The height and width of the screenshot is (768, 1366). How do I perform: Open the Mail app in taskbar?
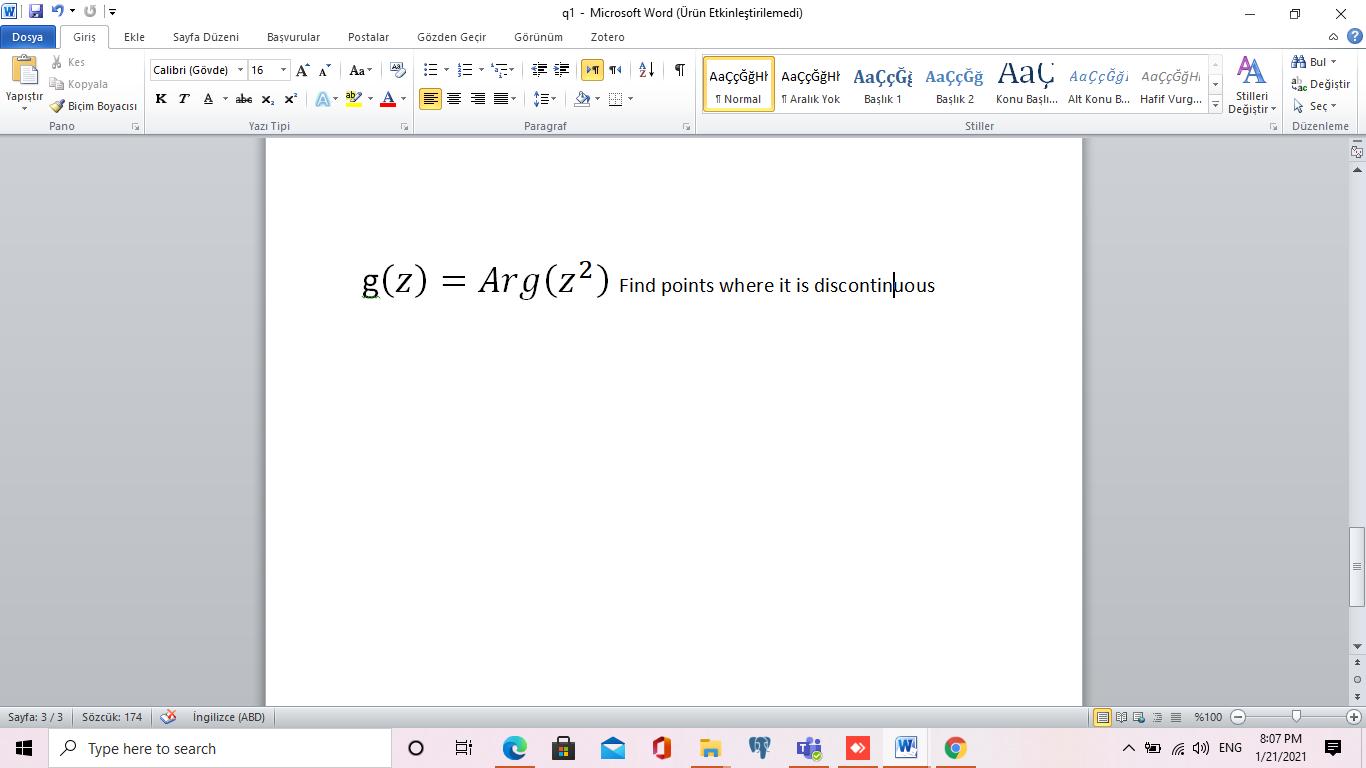tap(612, 748)
